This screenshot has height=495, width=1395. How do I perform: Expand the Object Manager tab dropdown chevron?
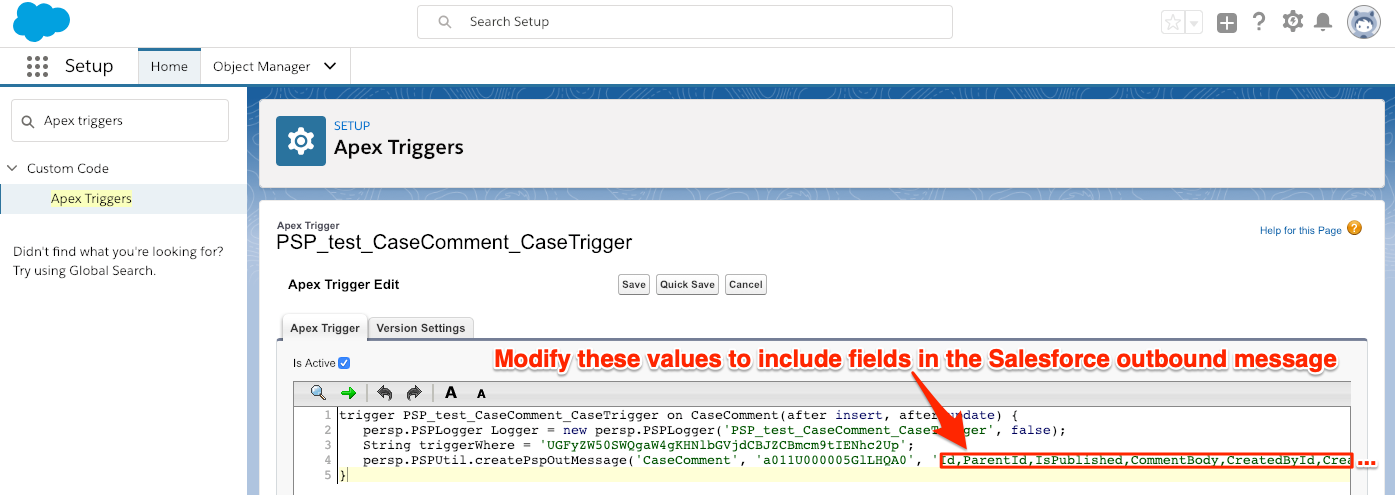(x=330, y=67)
